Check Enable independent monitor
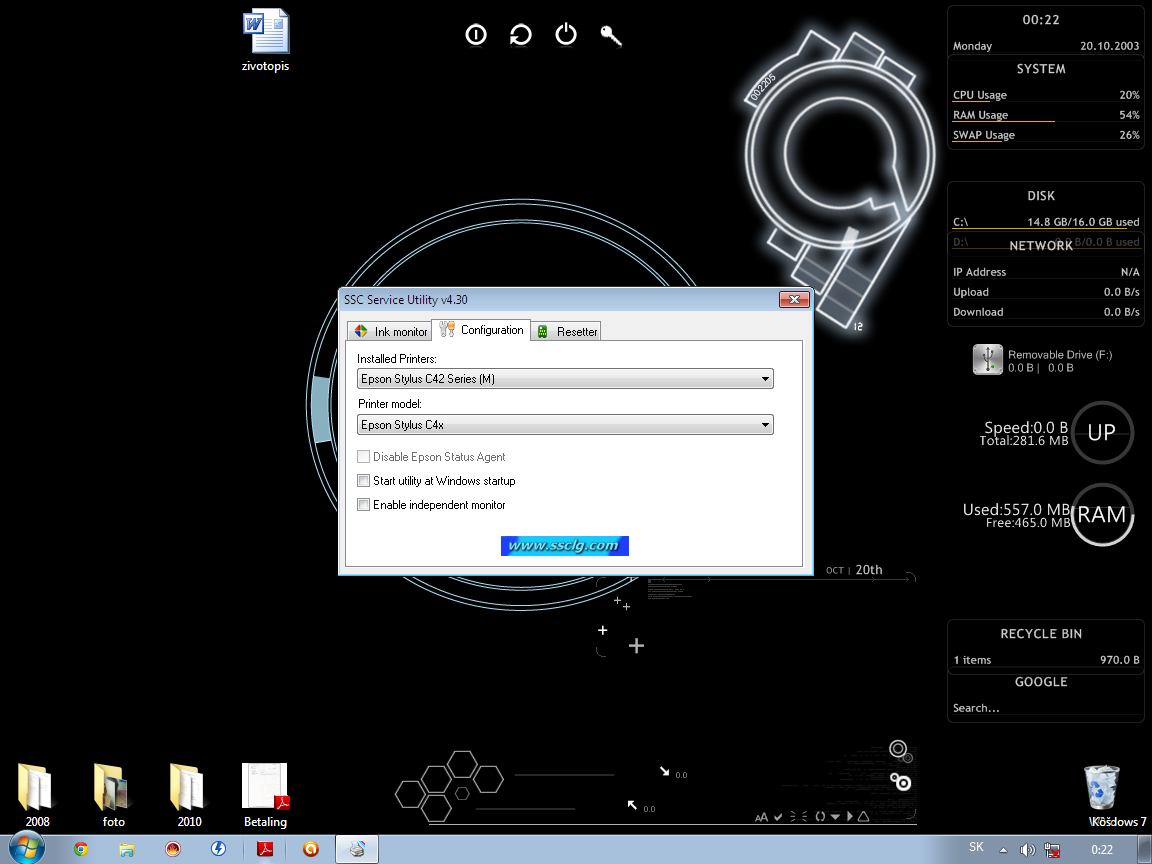 click(x=363, y=505)
